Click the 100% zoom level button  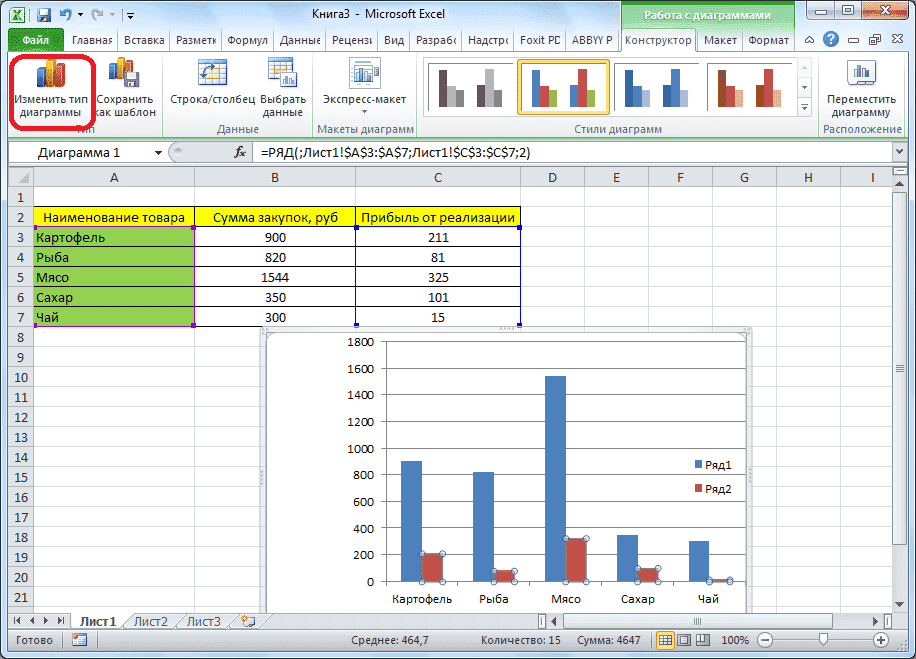(735, 640)
